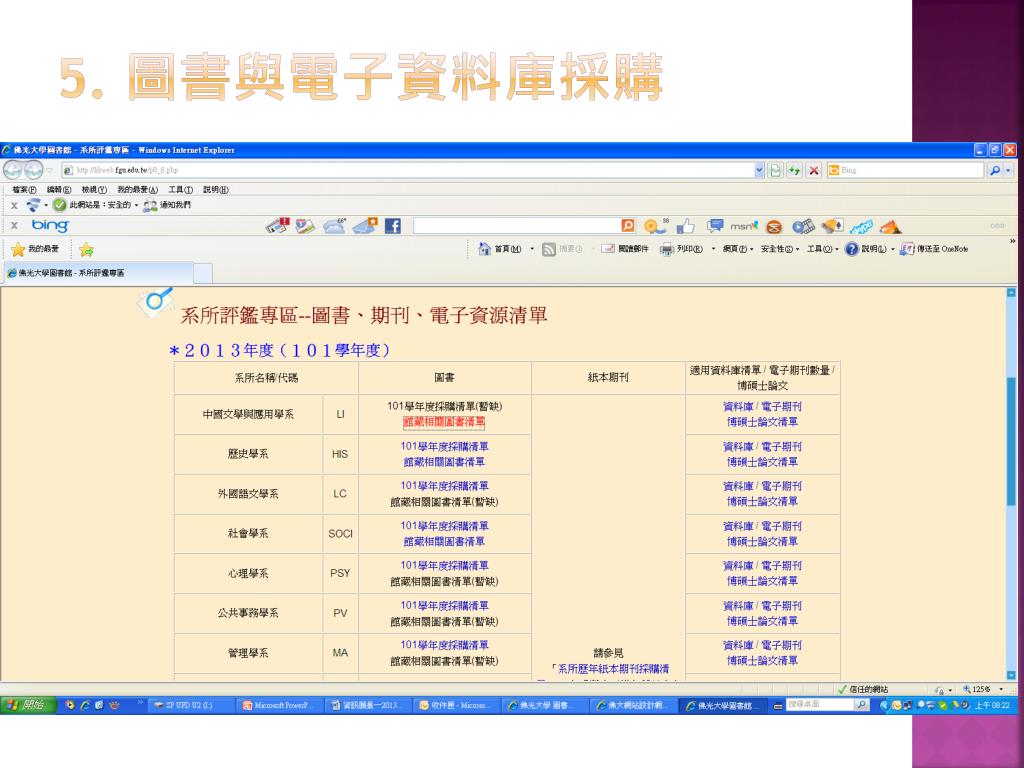The width and height of the screenshot is (1024, 768).
Task: Select the 佛光大學圖書館 - 系所評鑑專區 browser tab
Action: click(x=98, y=273)
